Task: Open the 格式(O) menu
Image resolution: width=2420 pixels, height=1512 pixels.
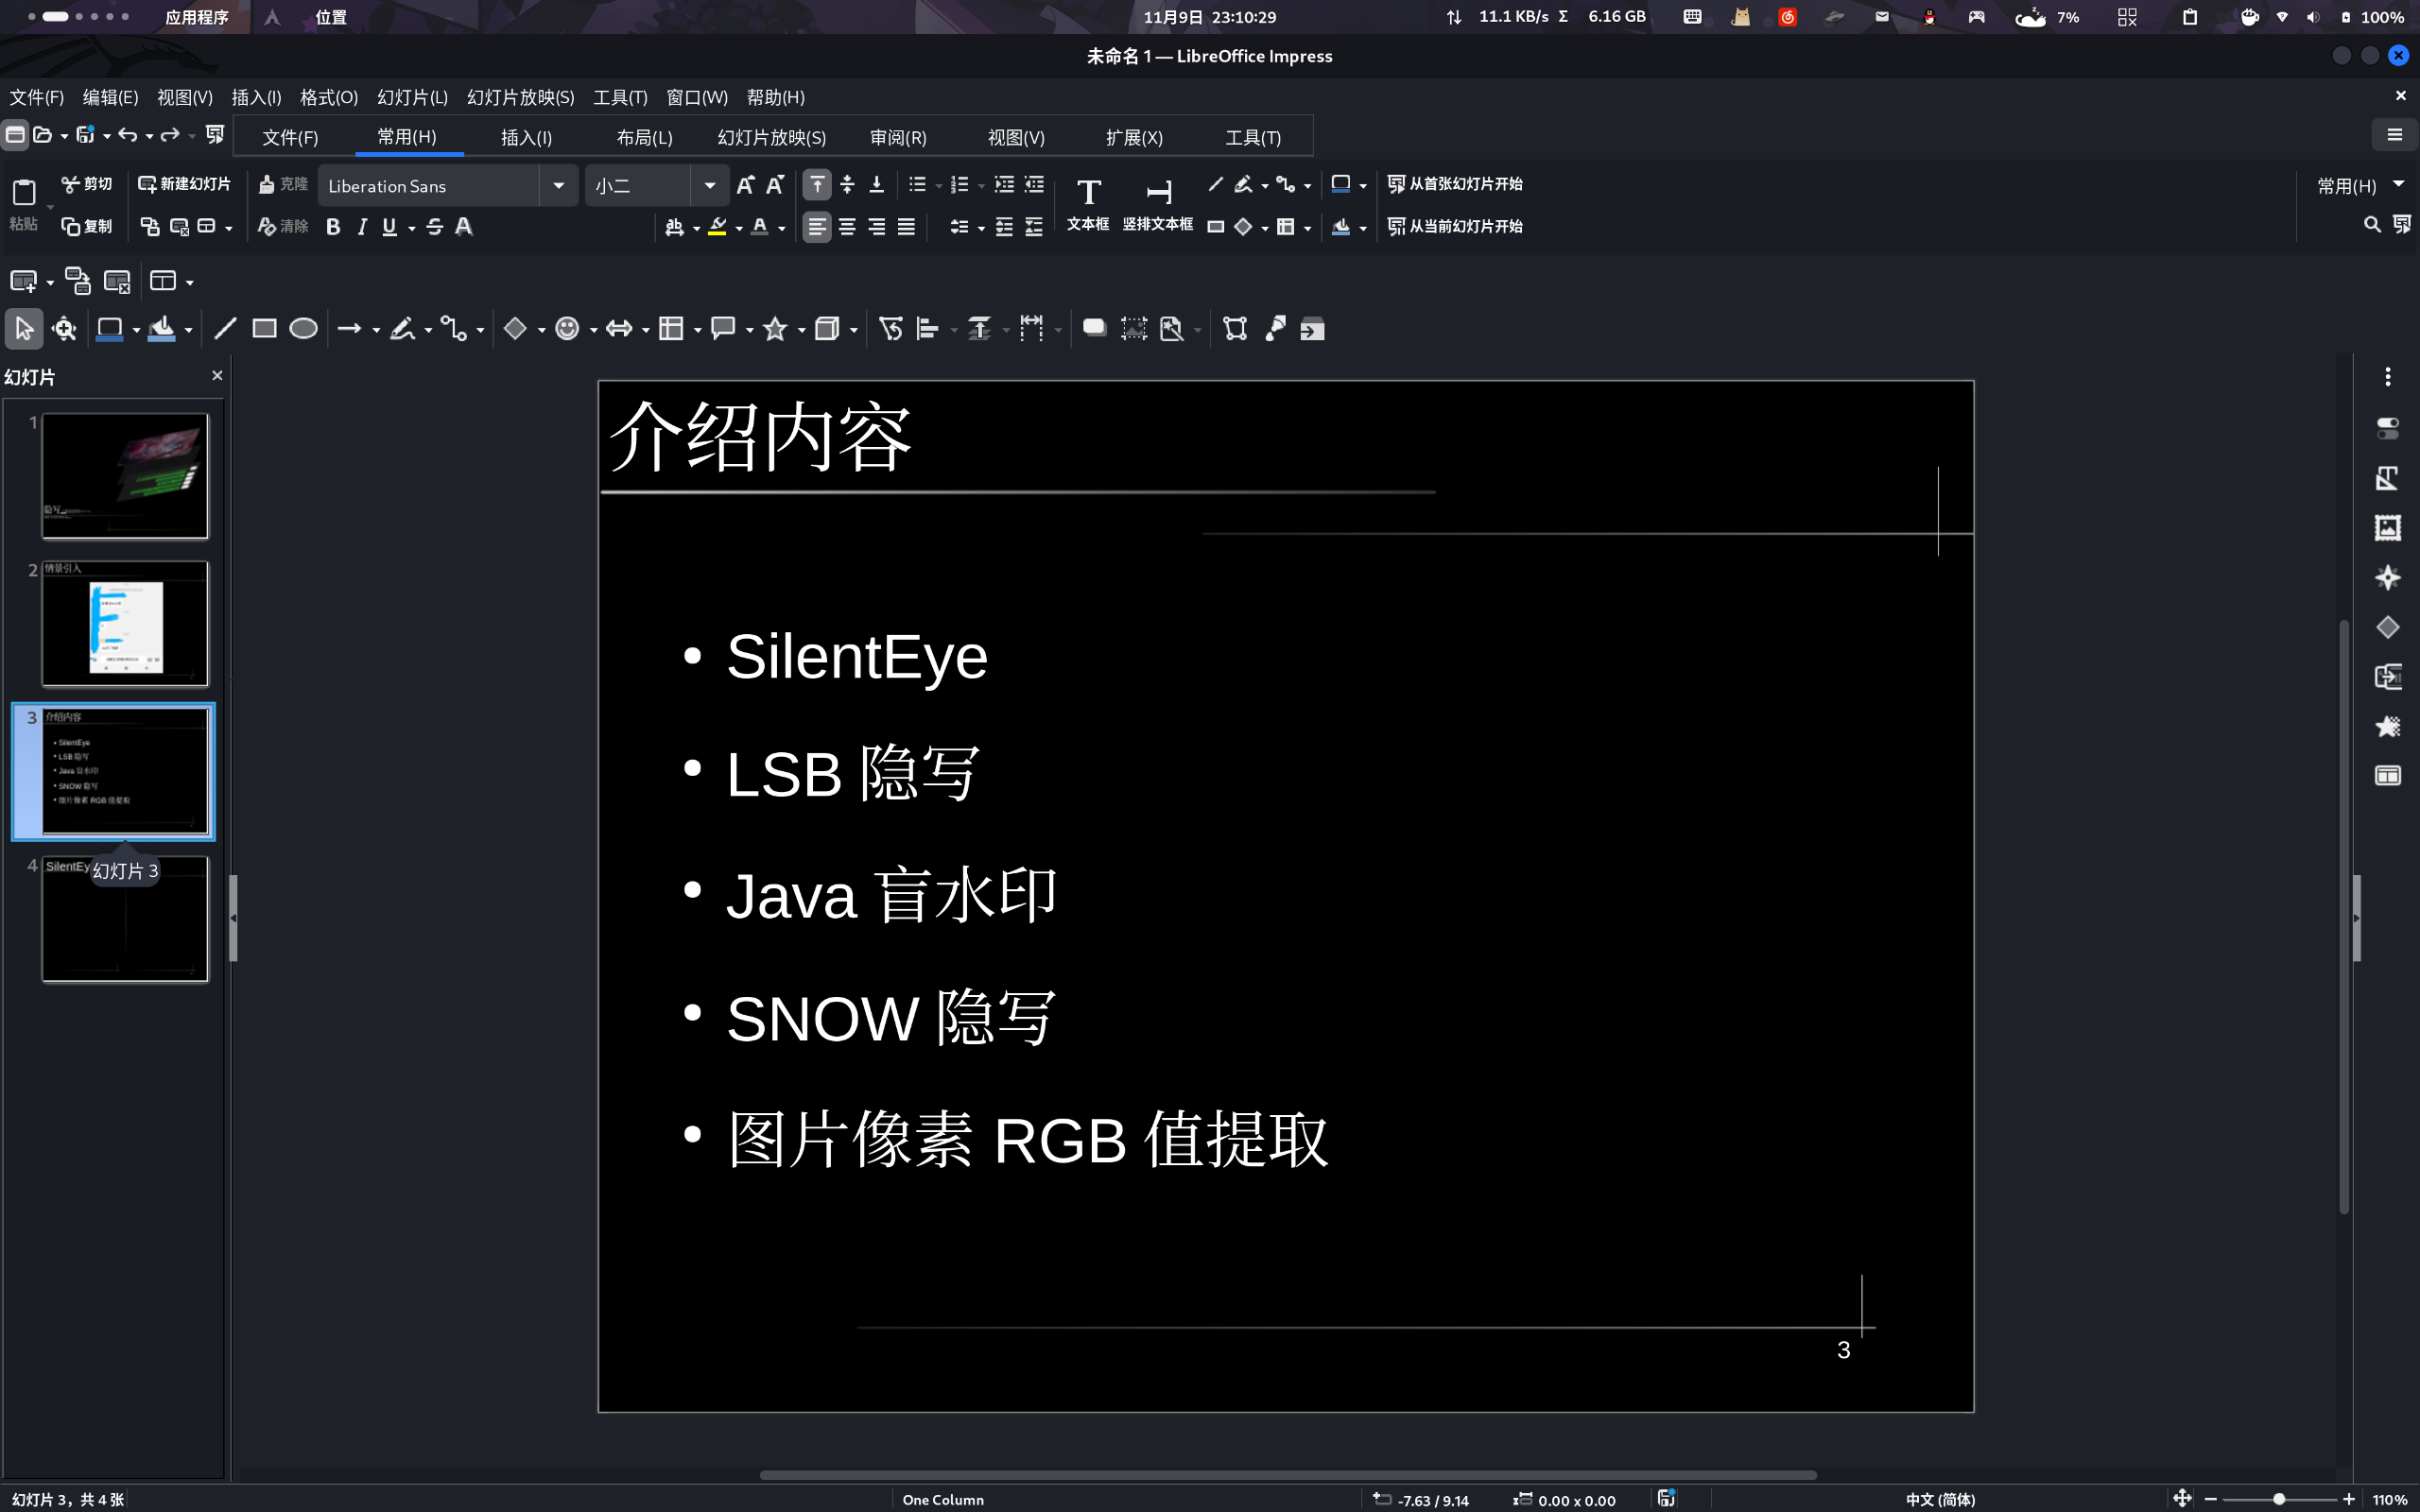Action: click(328, 97)
